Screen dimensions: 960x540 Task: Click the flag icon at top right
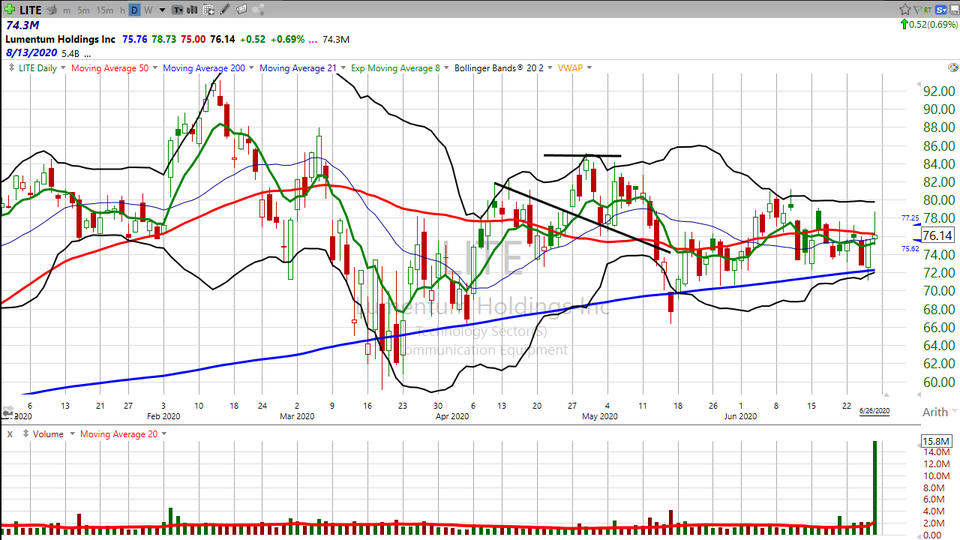click(x=917, y=10)
